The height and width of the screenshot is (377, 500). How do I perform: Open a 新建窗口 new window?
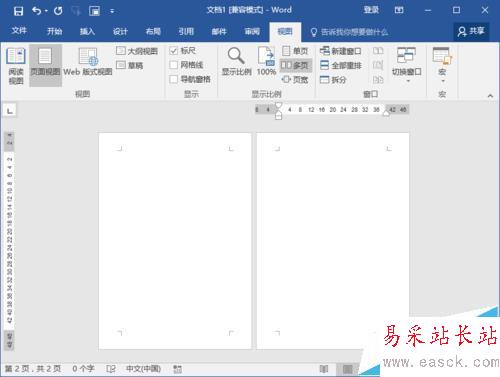(340, 51)
